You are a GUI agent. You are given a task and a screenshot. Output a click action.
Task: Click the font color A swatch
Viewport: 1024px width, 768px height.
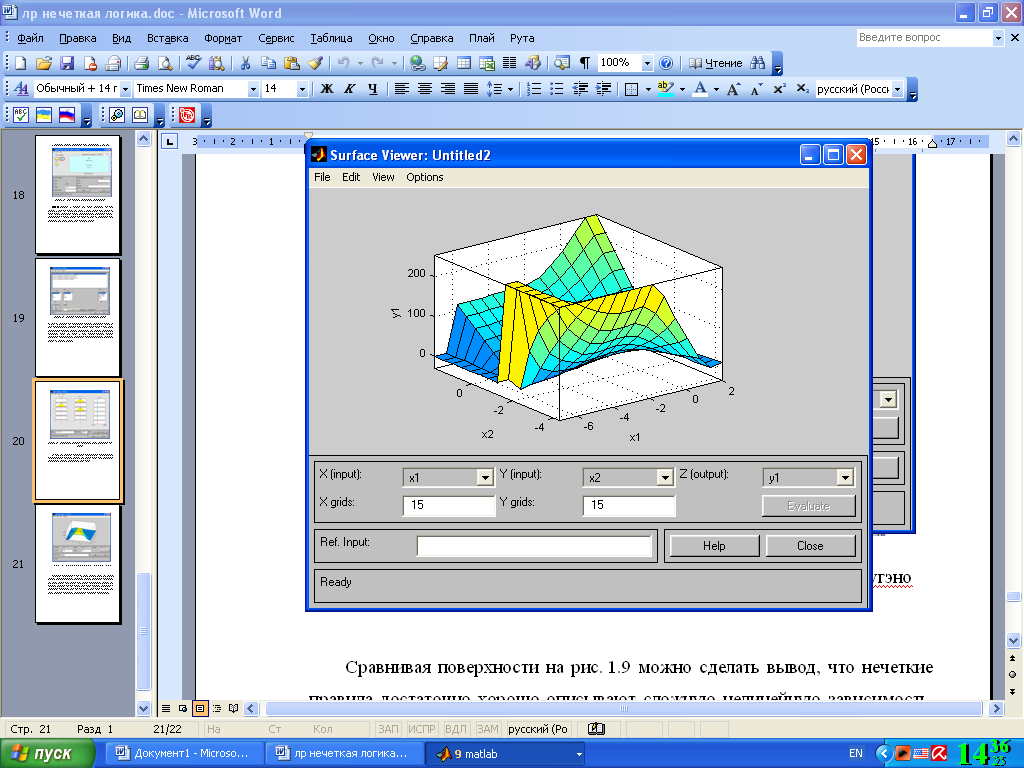tap(700, 89)
